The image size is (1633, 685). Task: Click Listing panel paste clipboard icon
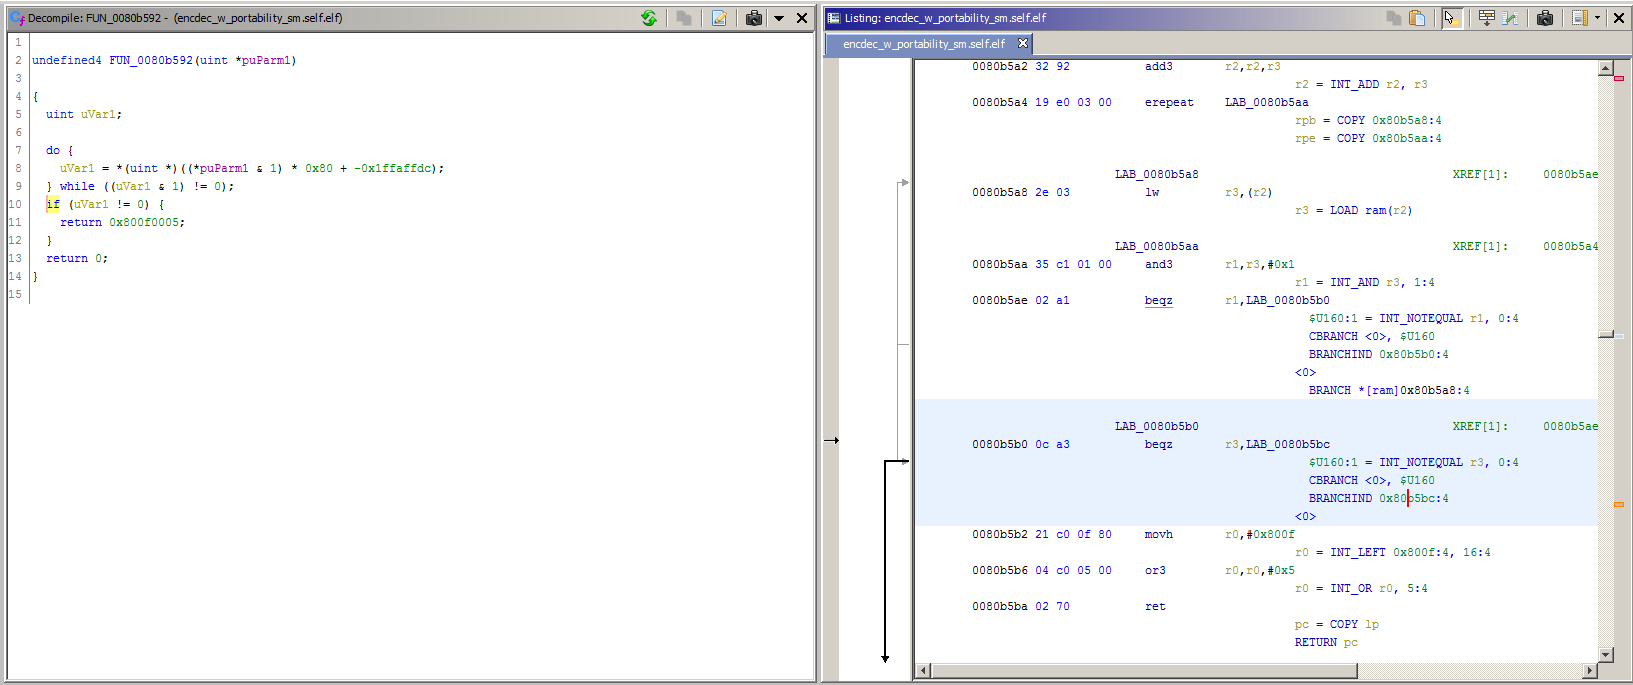click(x=1417, y=18)
